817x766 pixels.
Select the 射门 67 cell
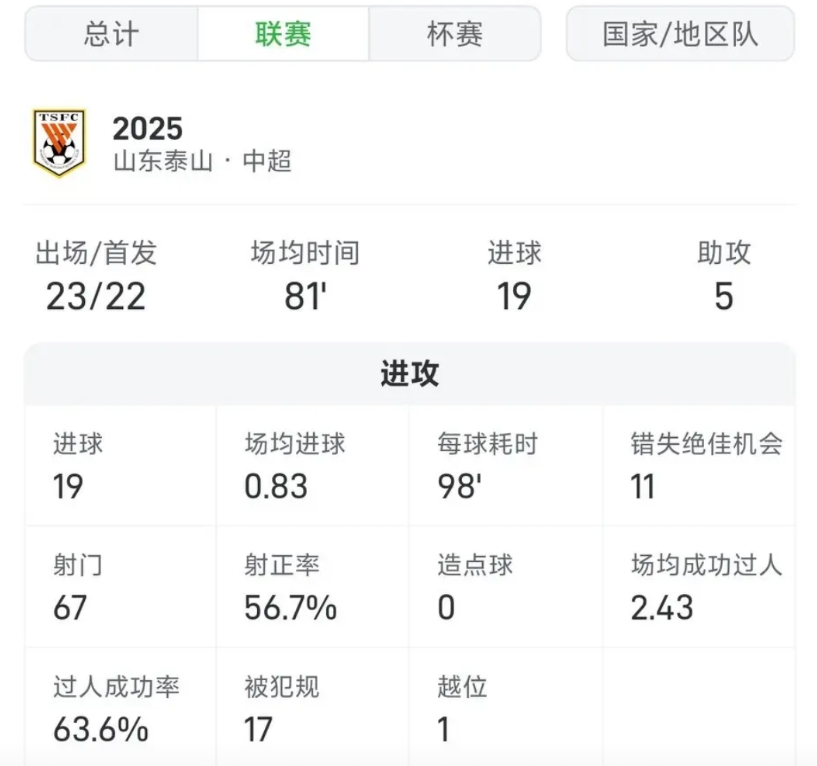[x=120, y=587]
